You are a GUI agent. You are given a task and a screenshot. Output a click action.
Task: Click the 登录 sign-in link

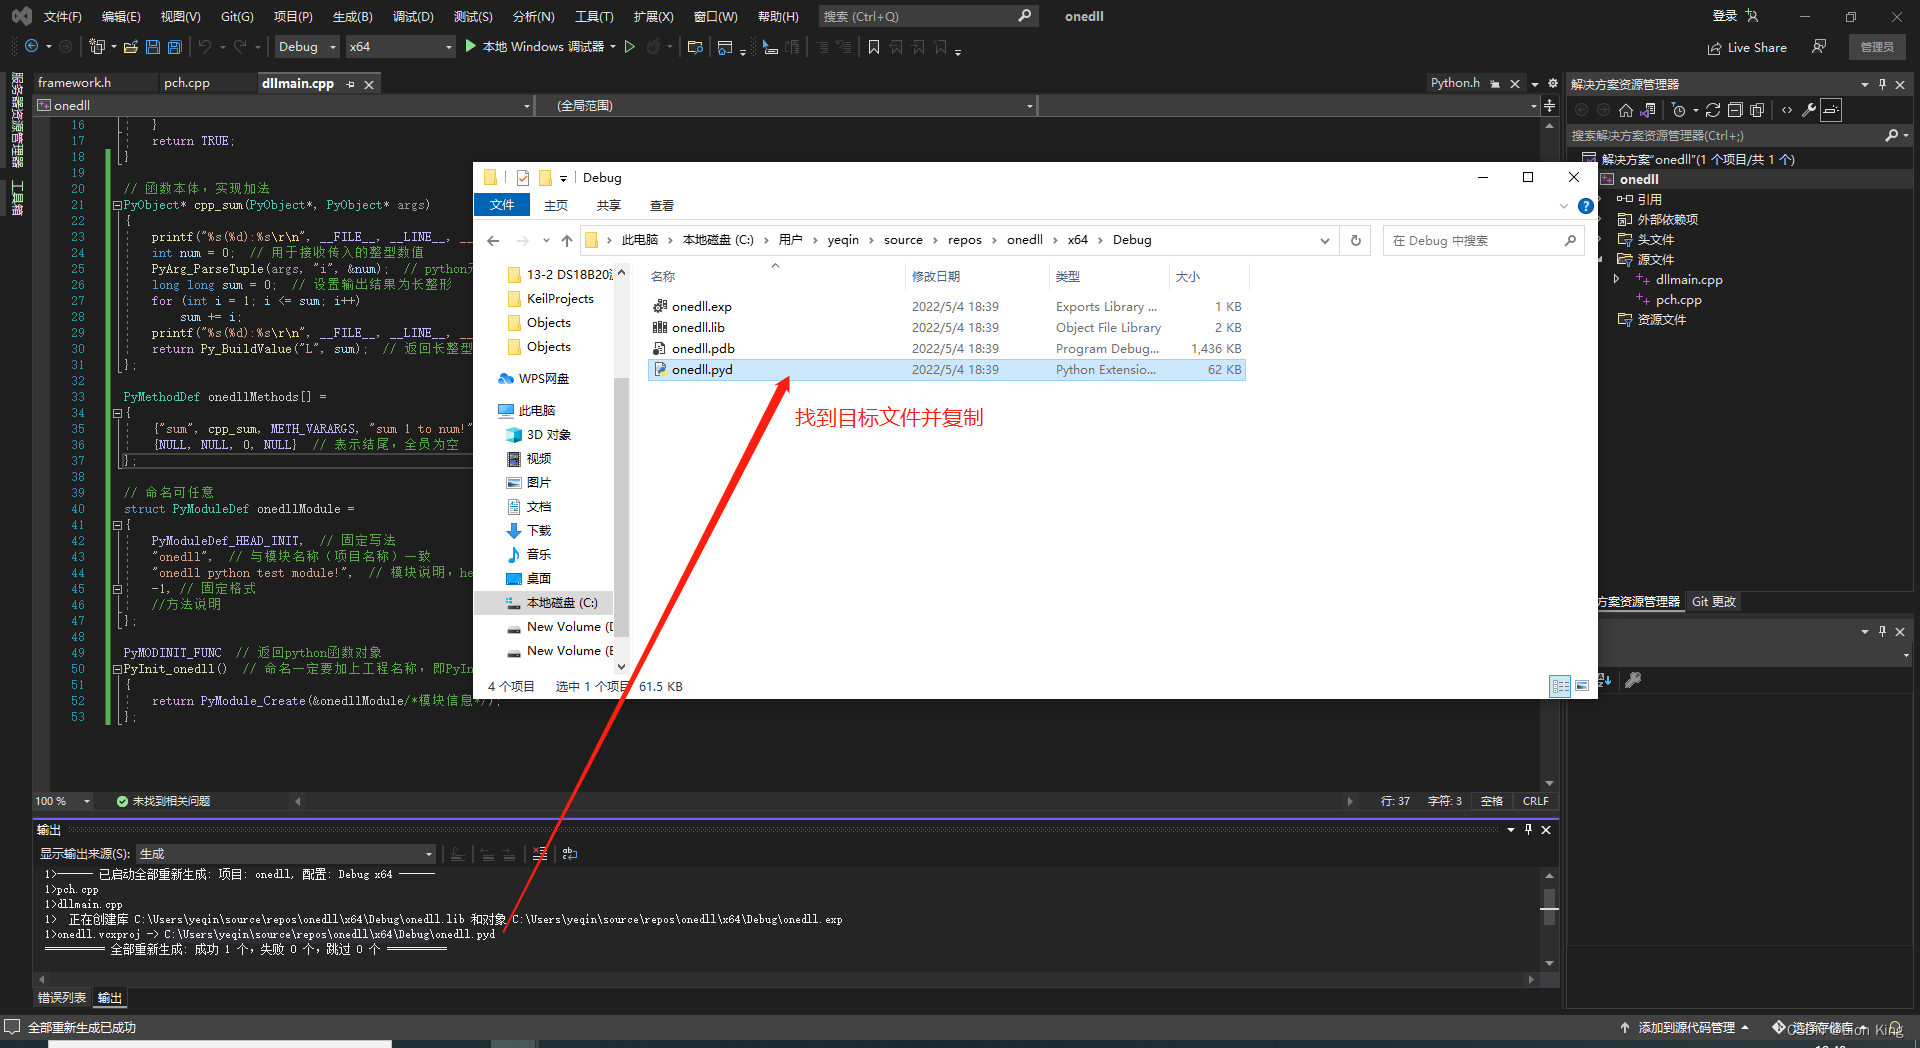click(x=1725, y=16)
